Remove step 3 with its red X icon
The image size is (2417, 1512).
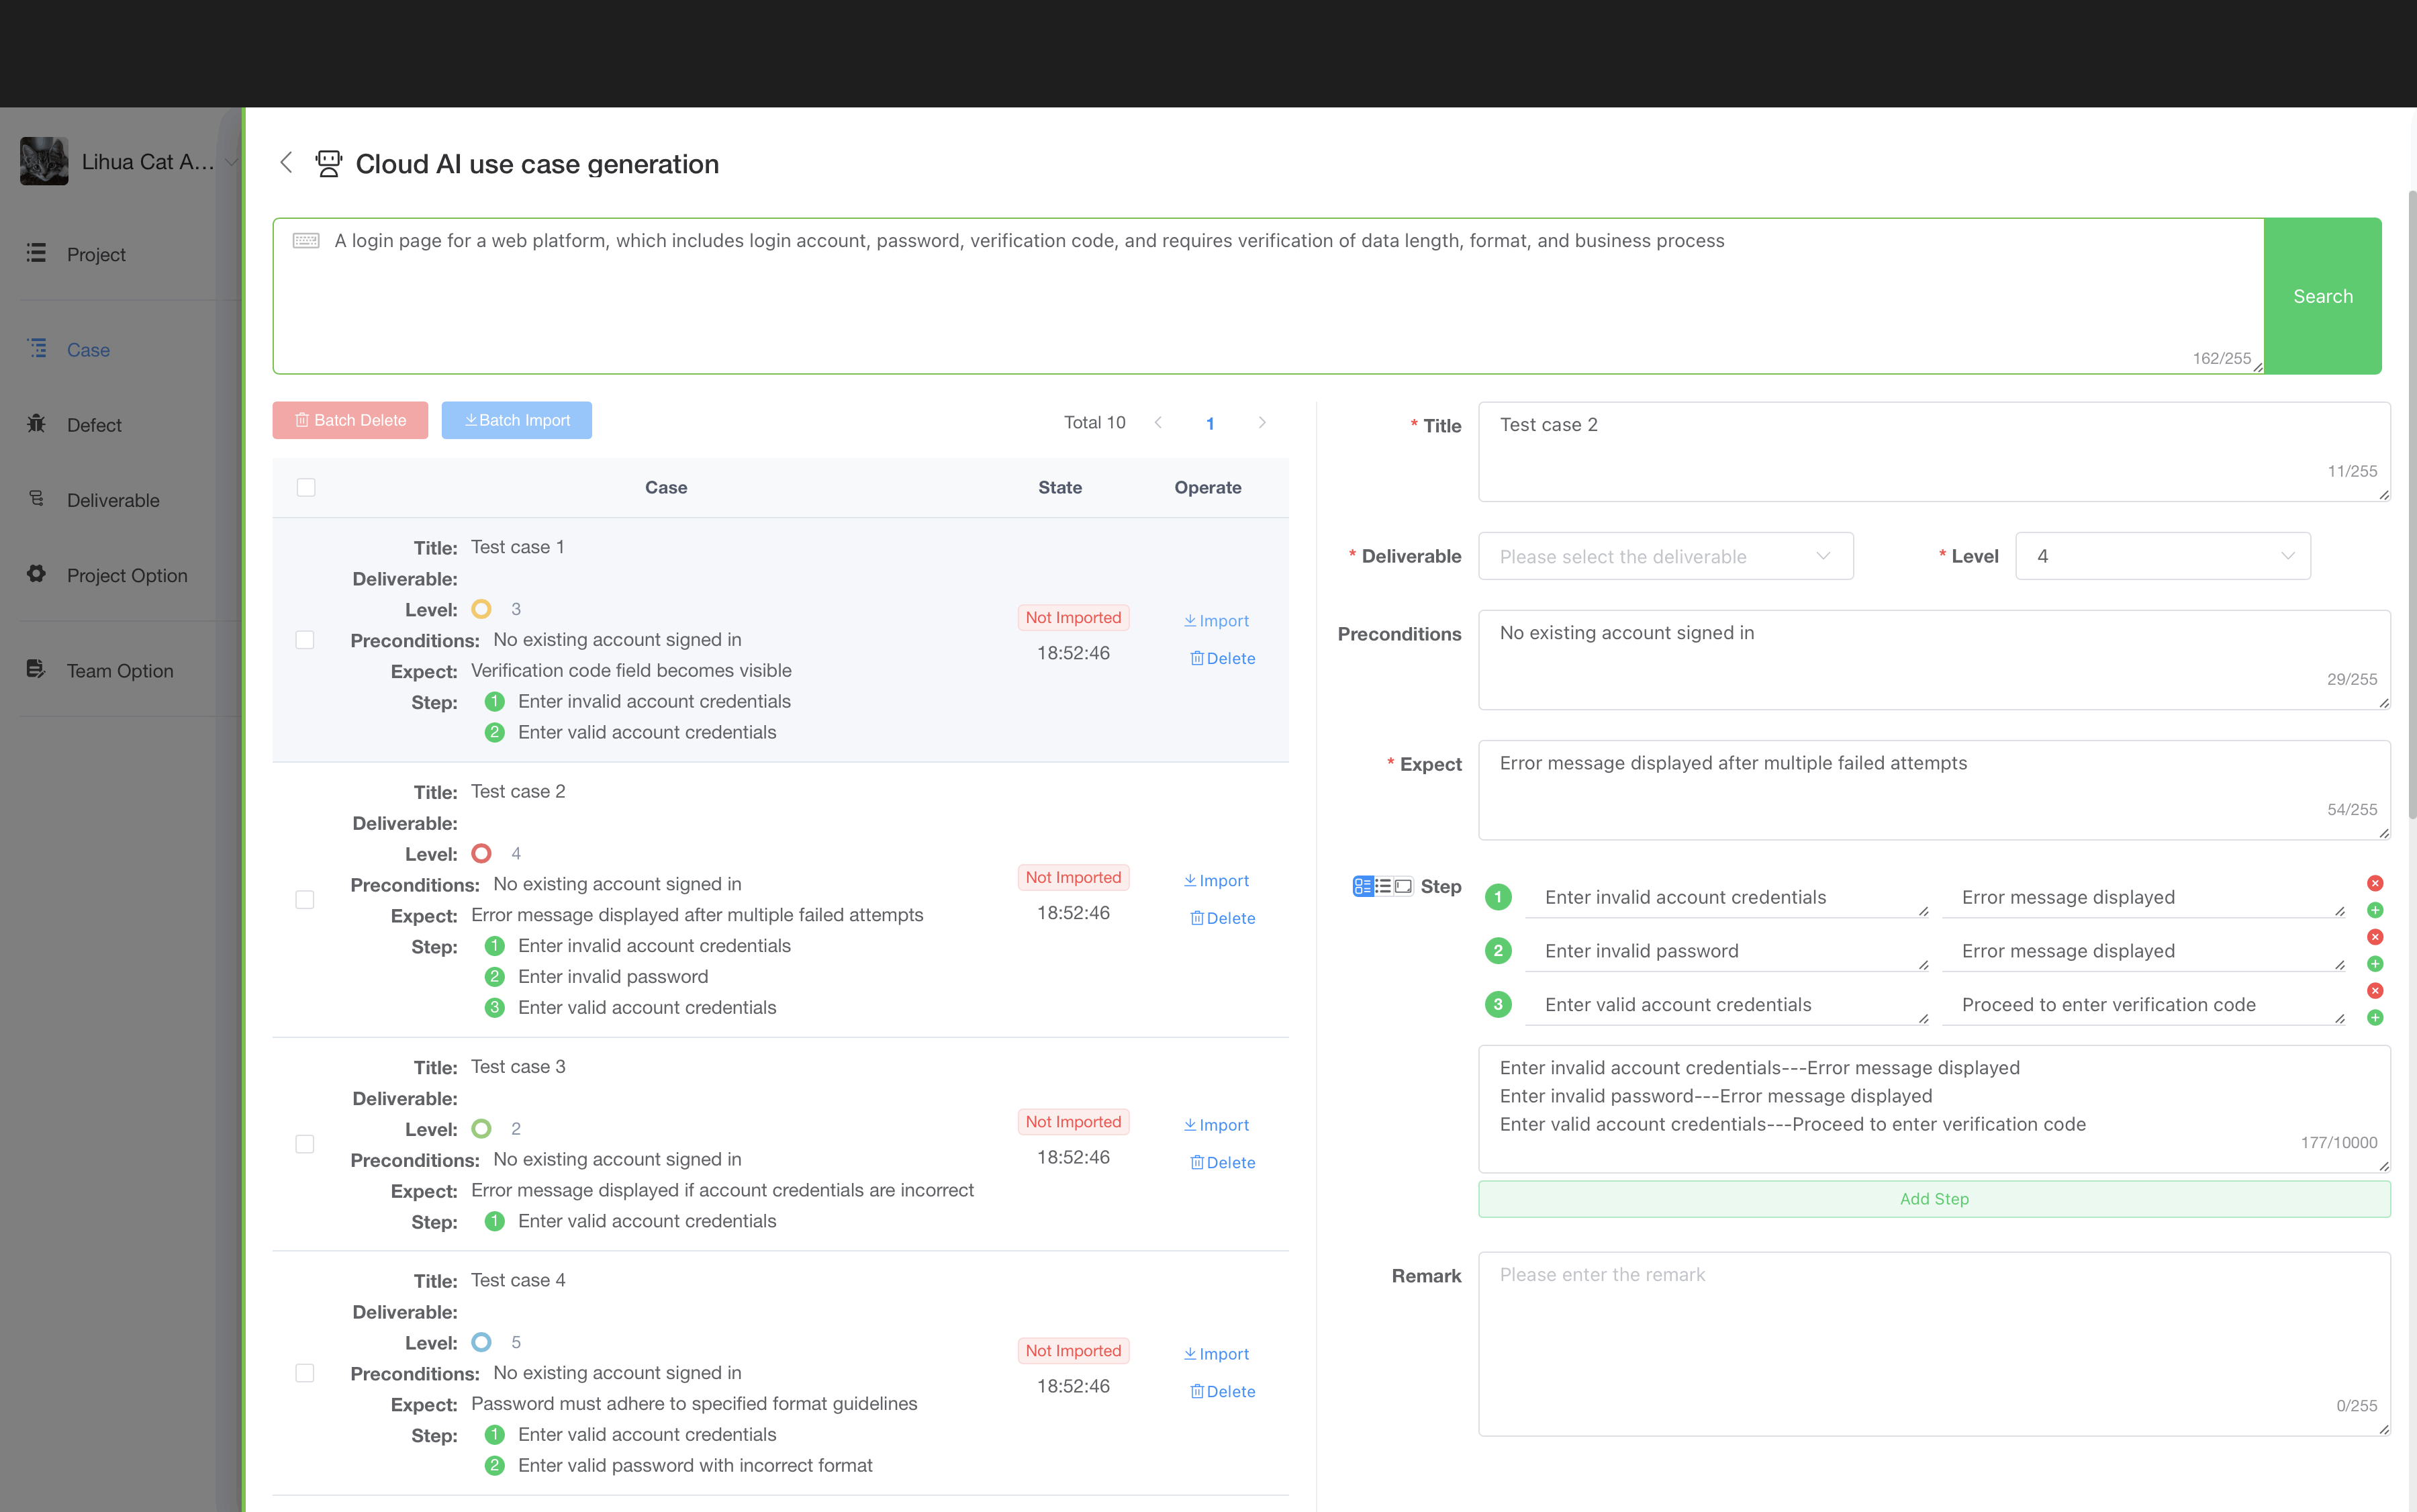[x=2375, y=991]
